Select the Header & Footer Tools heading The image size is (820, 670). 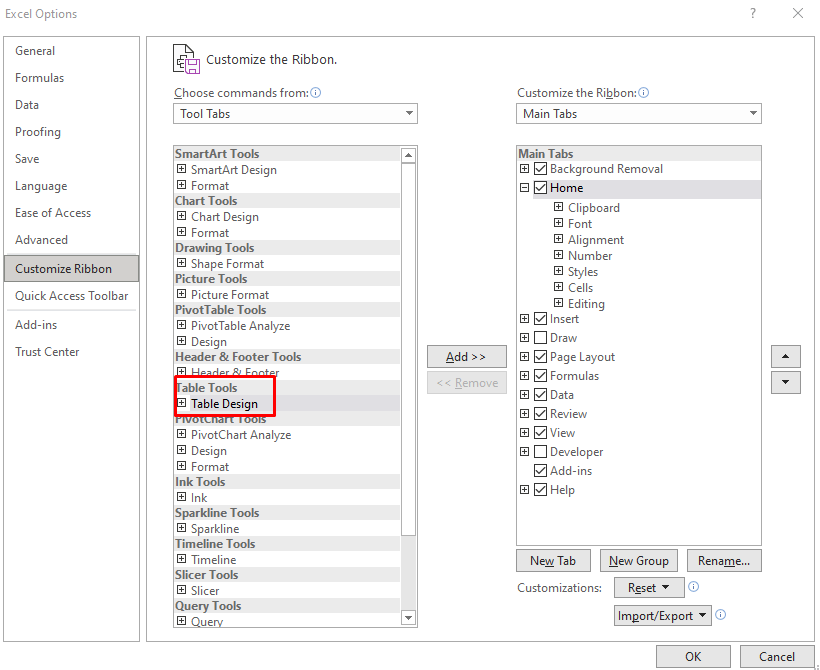(287, 357)
